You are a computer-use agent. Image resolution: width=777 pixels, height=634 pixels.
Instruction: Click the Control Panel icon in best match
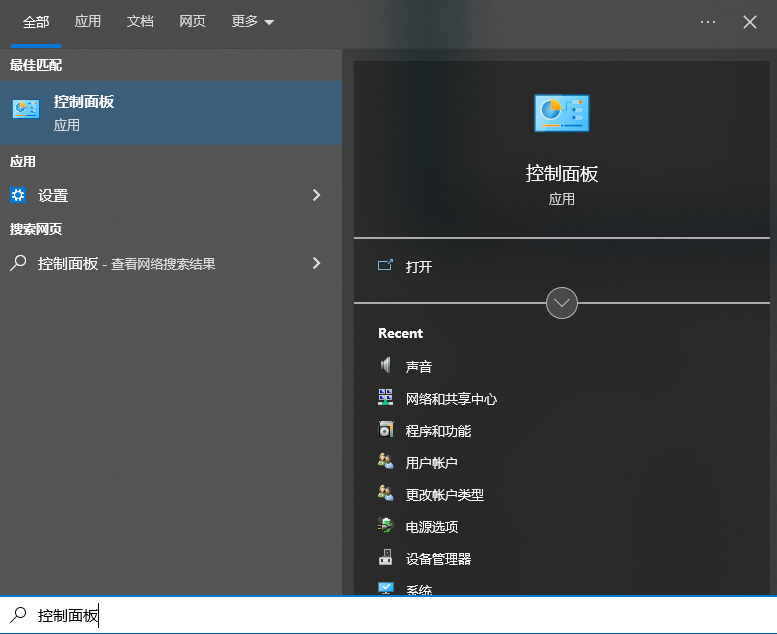(26, 109)
